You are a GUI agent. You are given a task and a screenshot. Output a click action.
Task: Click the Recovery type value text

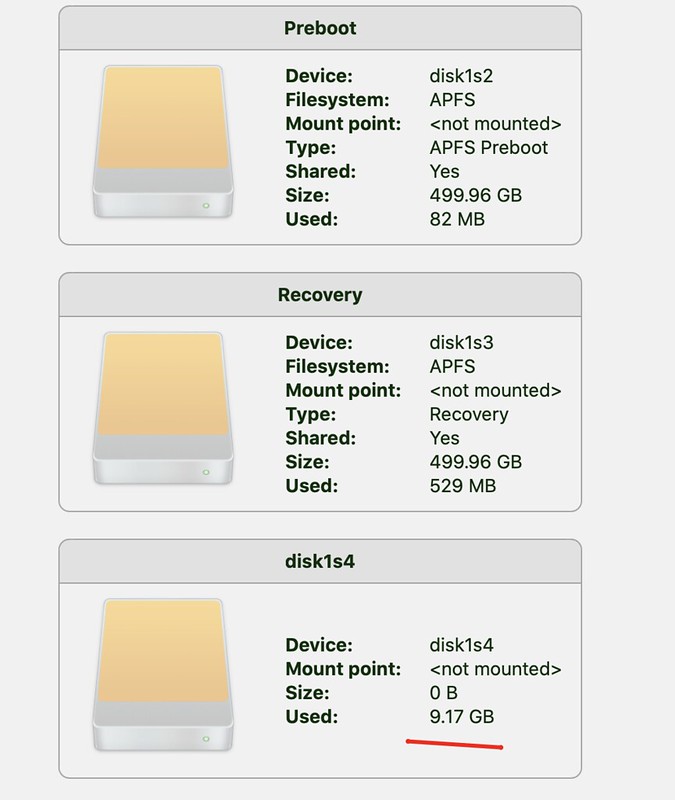tap(469, 414)
